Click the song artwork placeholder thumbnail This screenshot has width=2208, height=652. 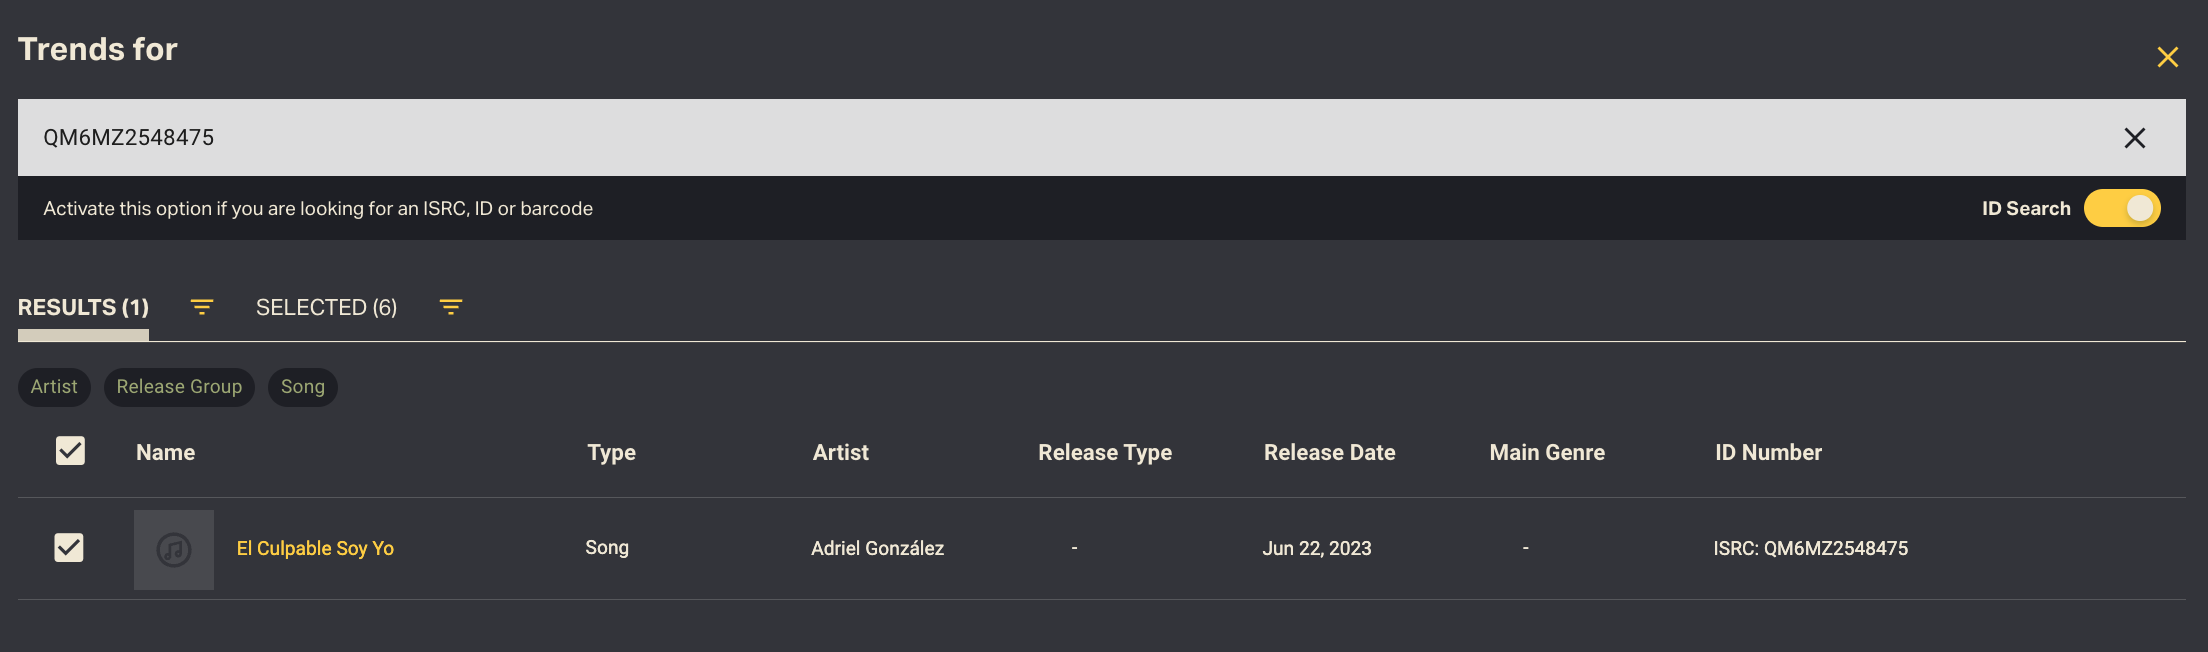click(174, 549)
